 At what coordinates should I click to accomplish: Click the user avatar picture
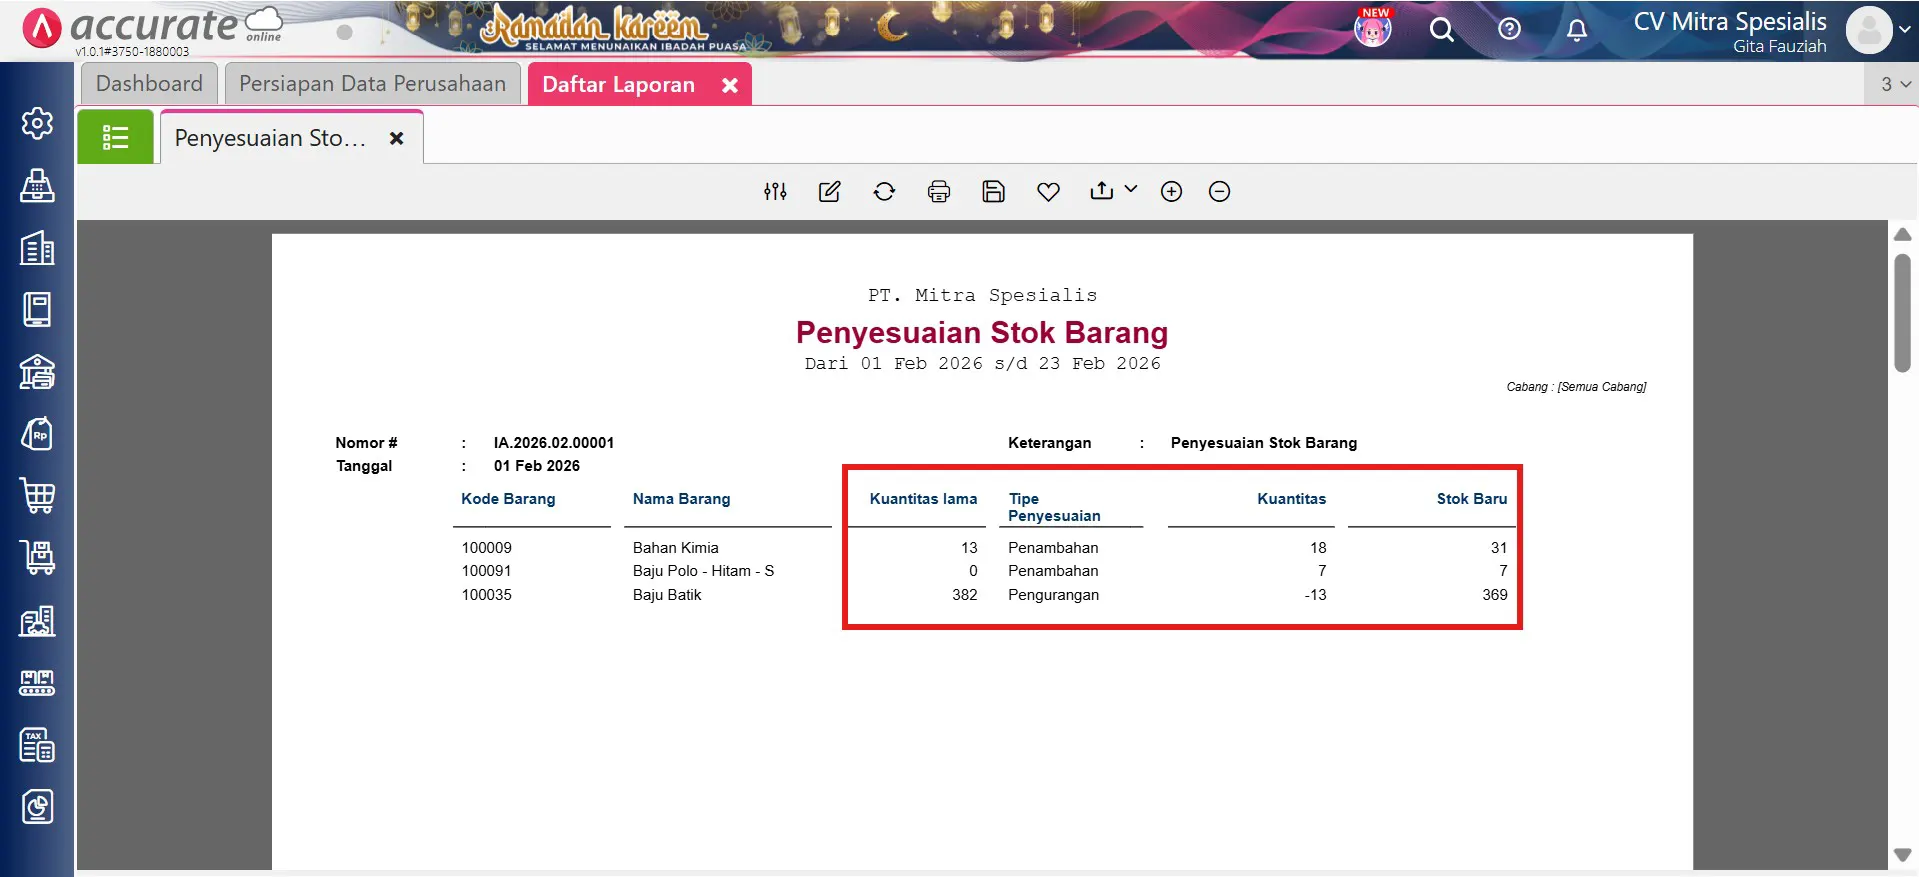1868,30
